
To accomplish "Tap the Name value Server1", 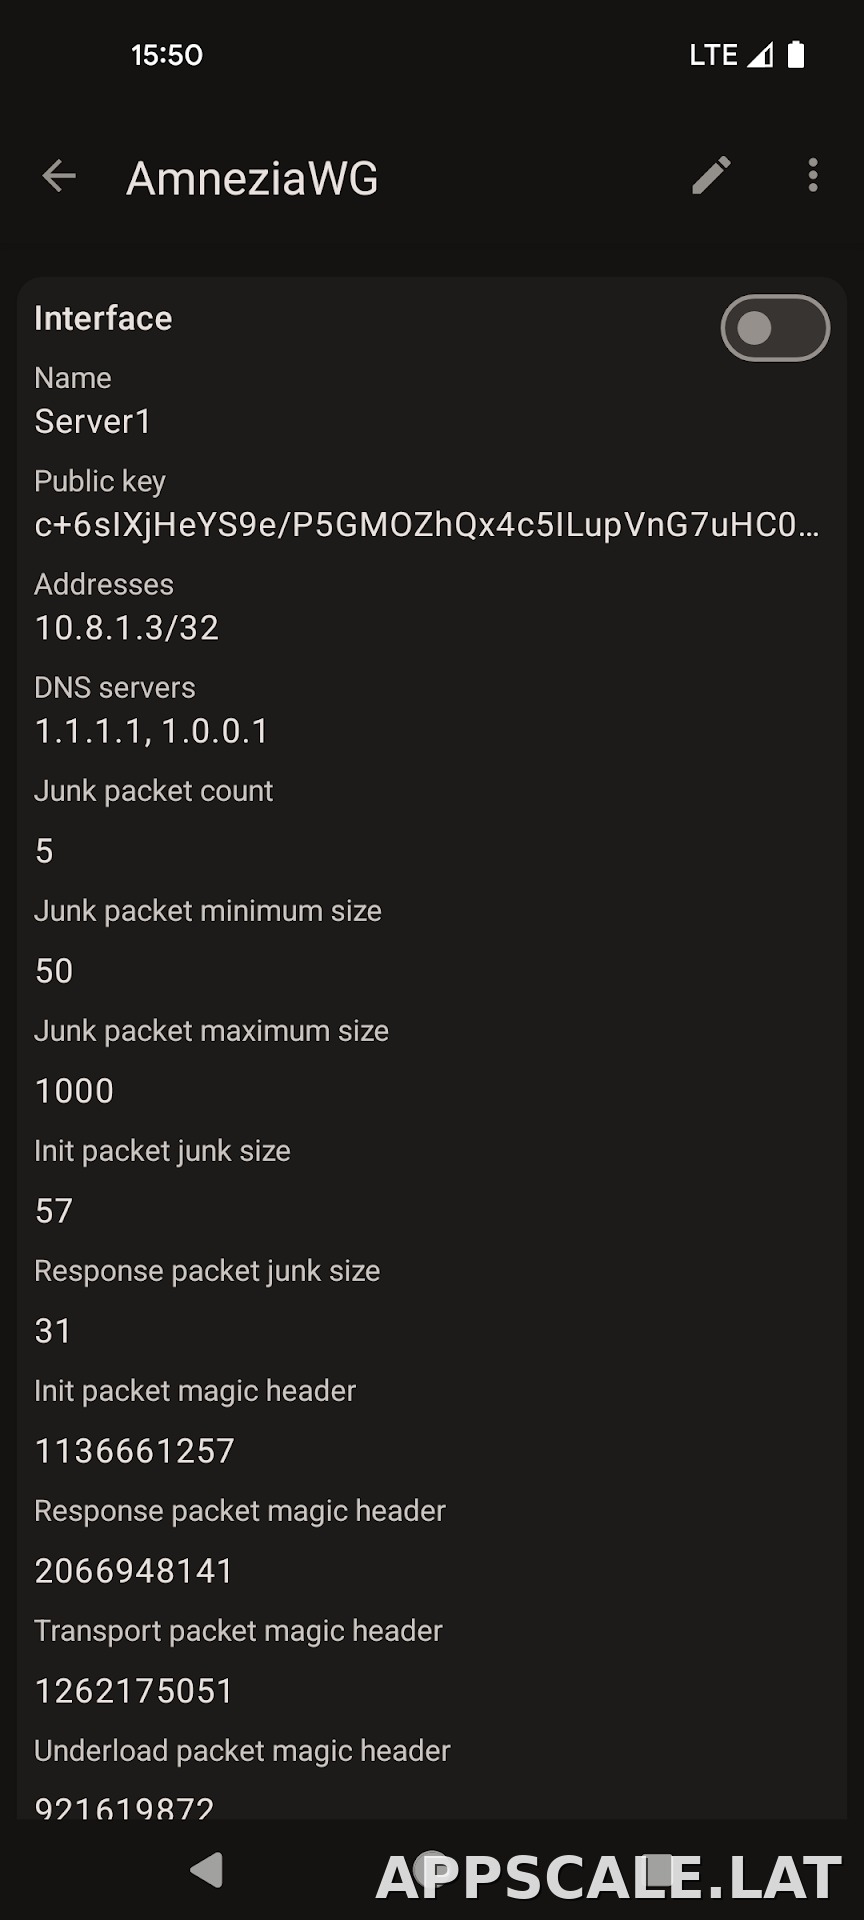I will pyautogui.click(x=93, y=422).
